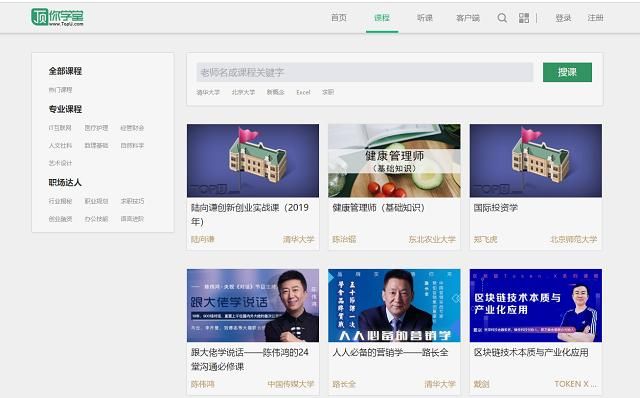
Task: Click teacher name 郑飞虎
Action: [485, 240]
